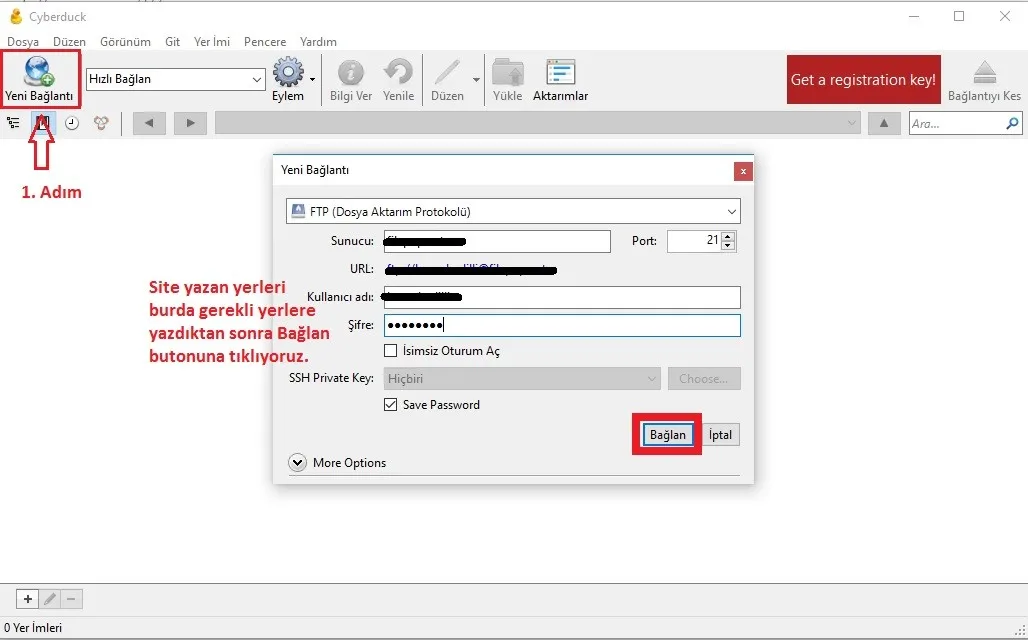Screen dimensions: 1028x640
Task: Uncheck the Save Password checkbox
Action: [390, 405]
